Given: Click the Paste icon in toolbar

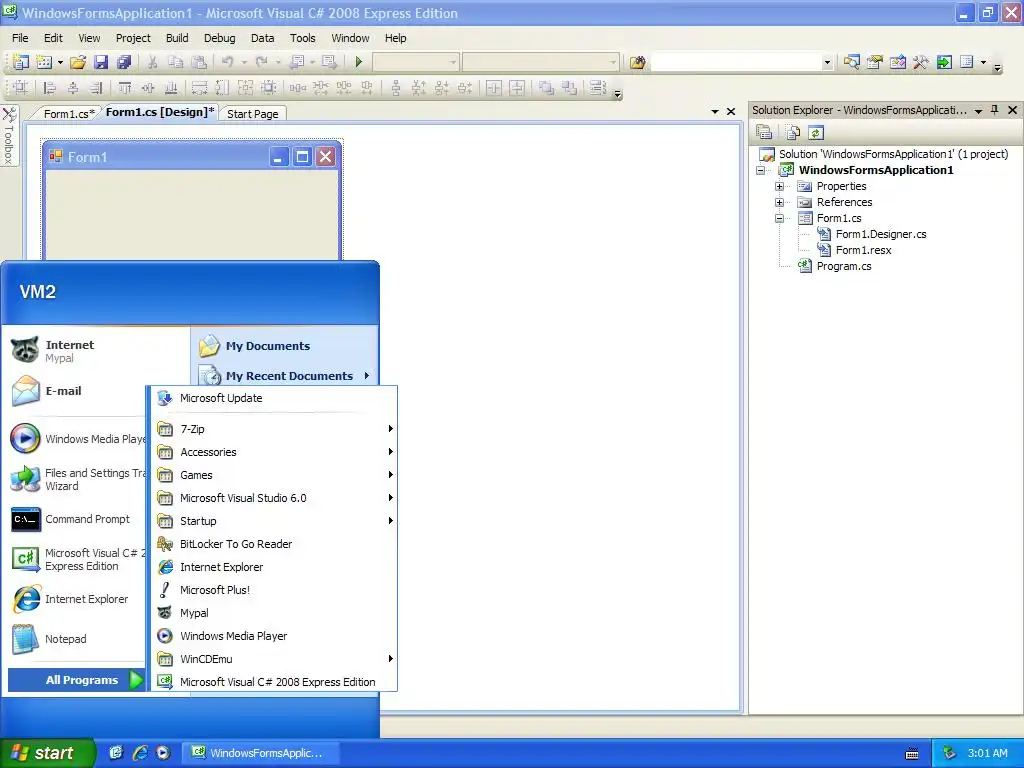Looking at the screenshot, I should [199, 62].
